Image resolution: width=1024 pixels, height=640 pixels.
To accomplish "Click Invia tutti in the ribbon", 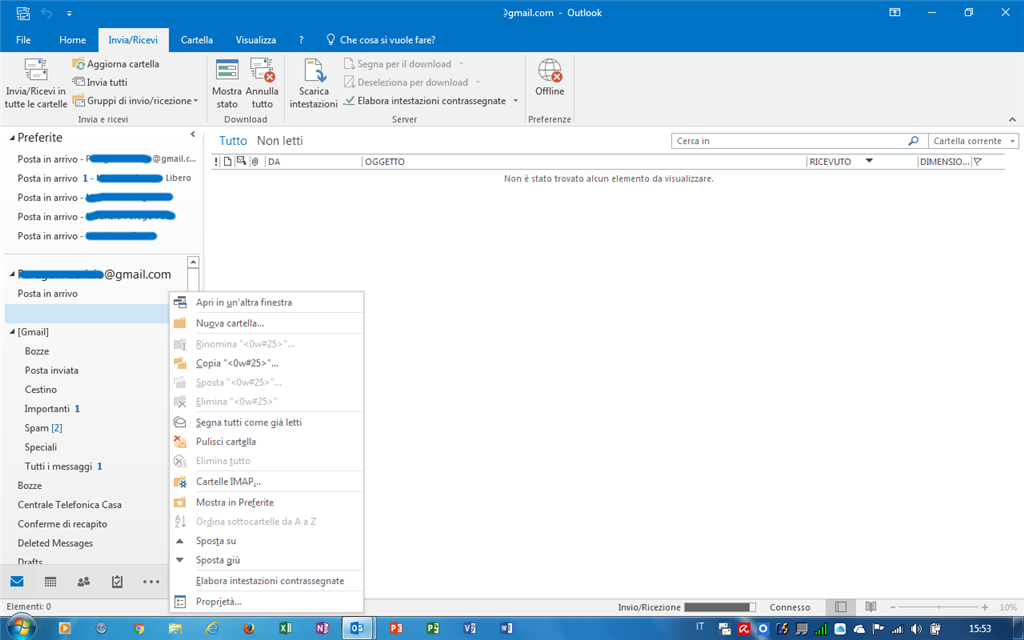I will coord(100,82).
